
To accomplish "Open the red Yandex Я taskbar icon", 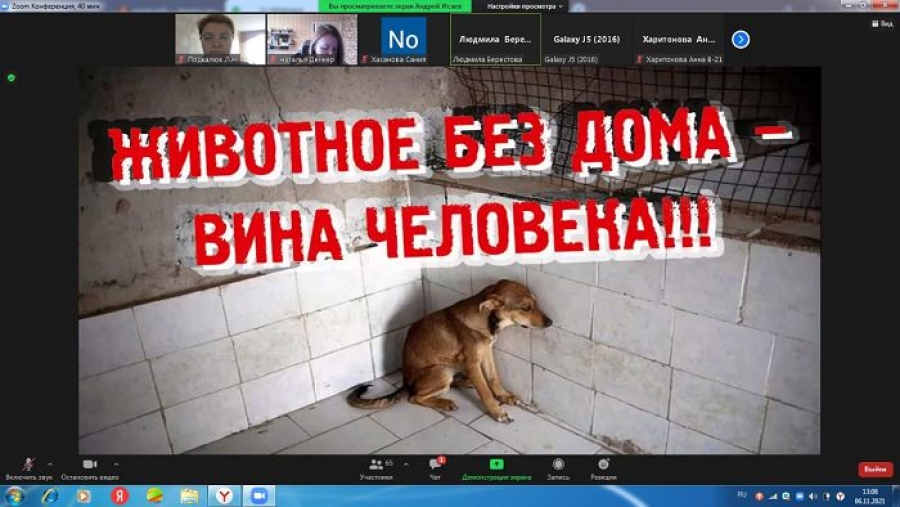I will 119,496.
